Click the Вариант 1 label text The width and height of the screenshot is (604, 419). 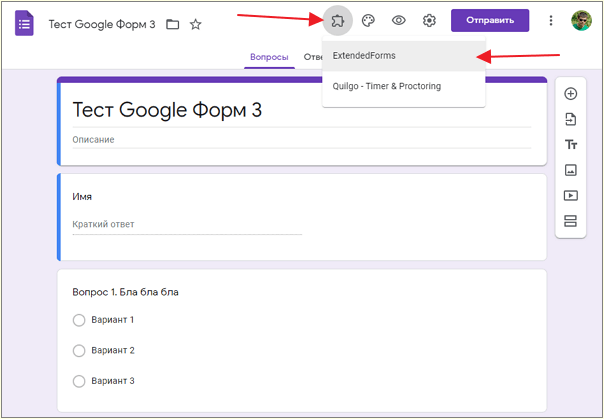pos(112,320)
